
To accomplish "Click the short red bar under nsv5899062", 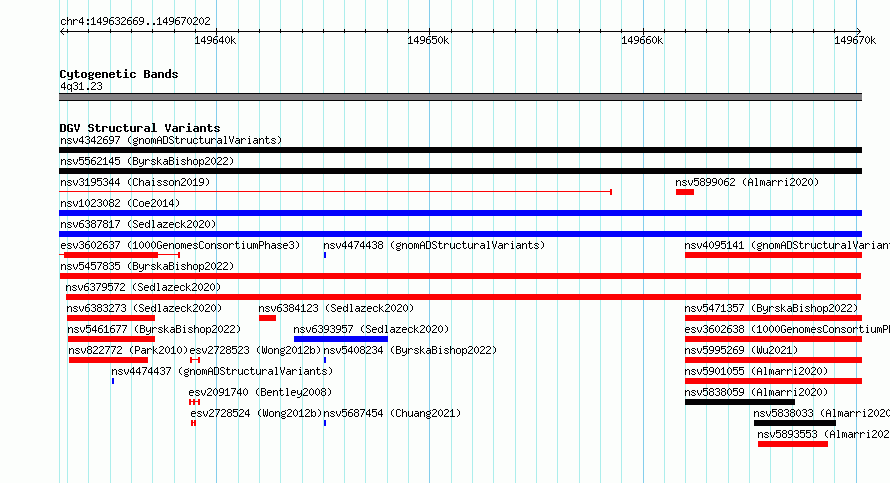I will 685,192.
